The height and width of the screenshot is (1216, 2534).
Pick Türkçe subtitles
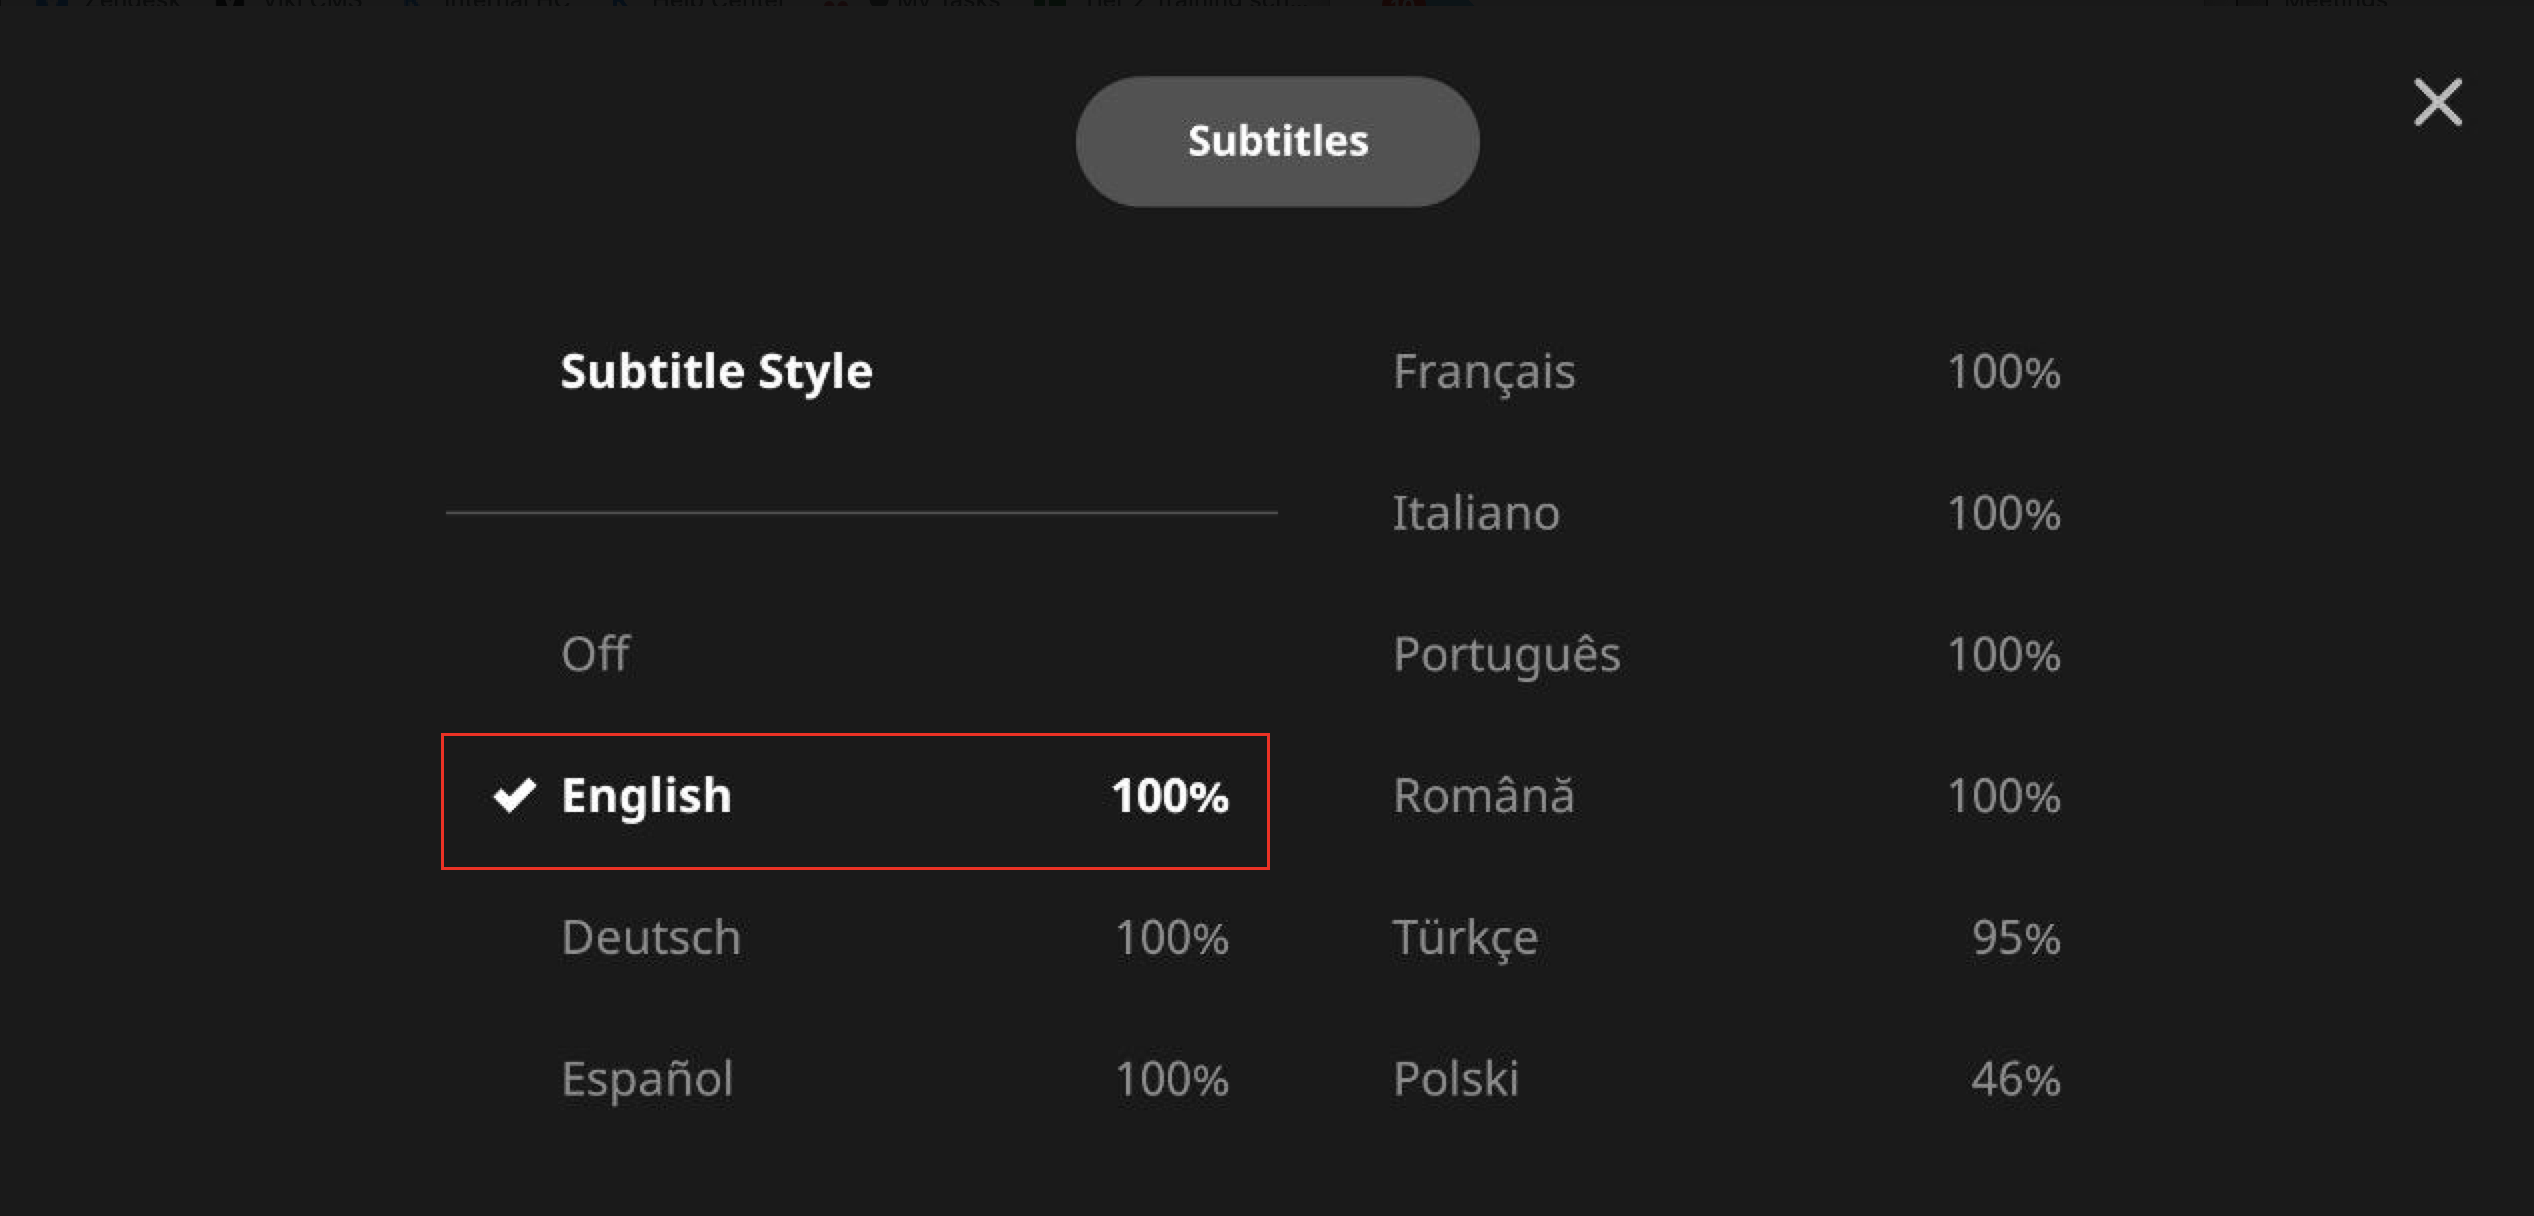click(x=1727, y=938)
